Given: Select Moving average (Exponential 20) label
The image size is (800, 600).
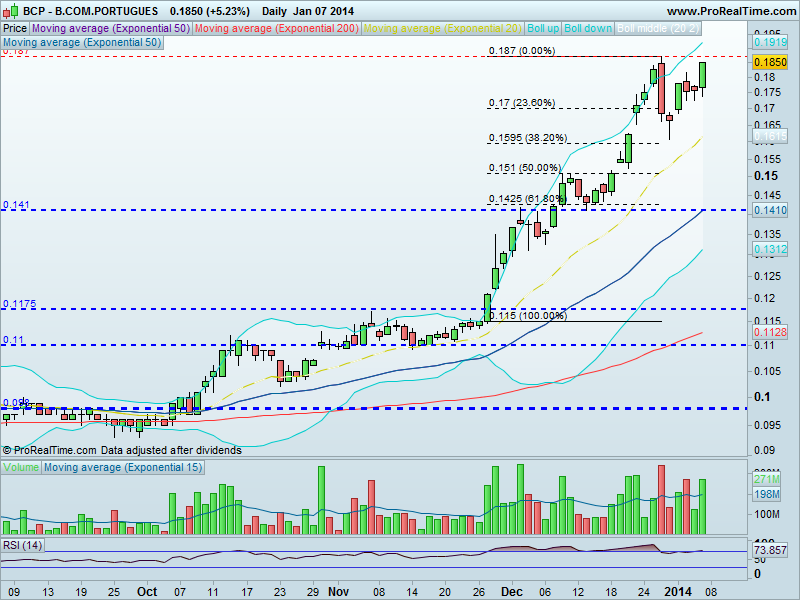Looking at the screenshot, I should click(442, 29).
